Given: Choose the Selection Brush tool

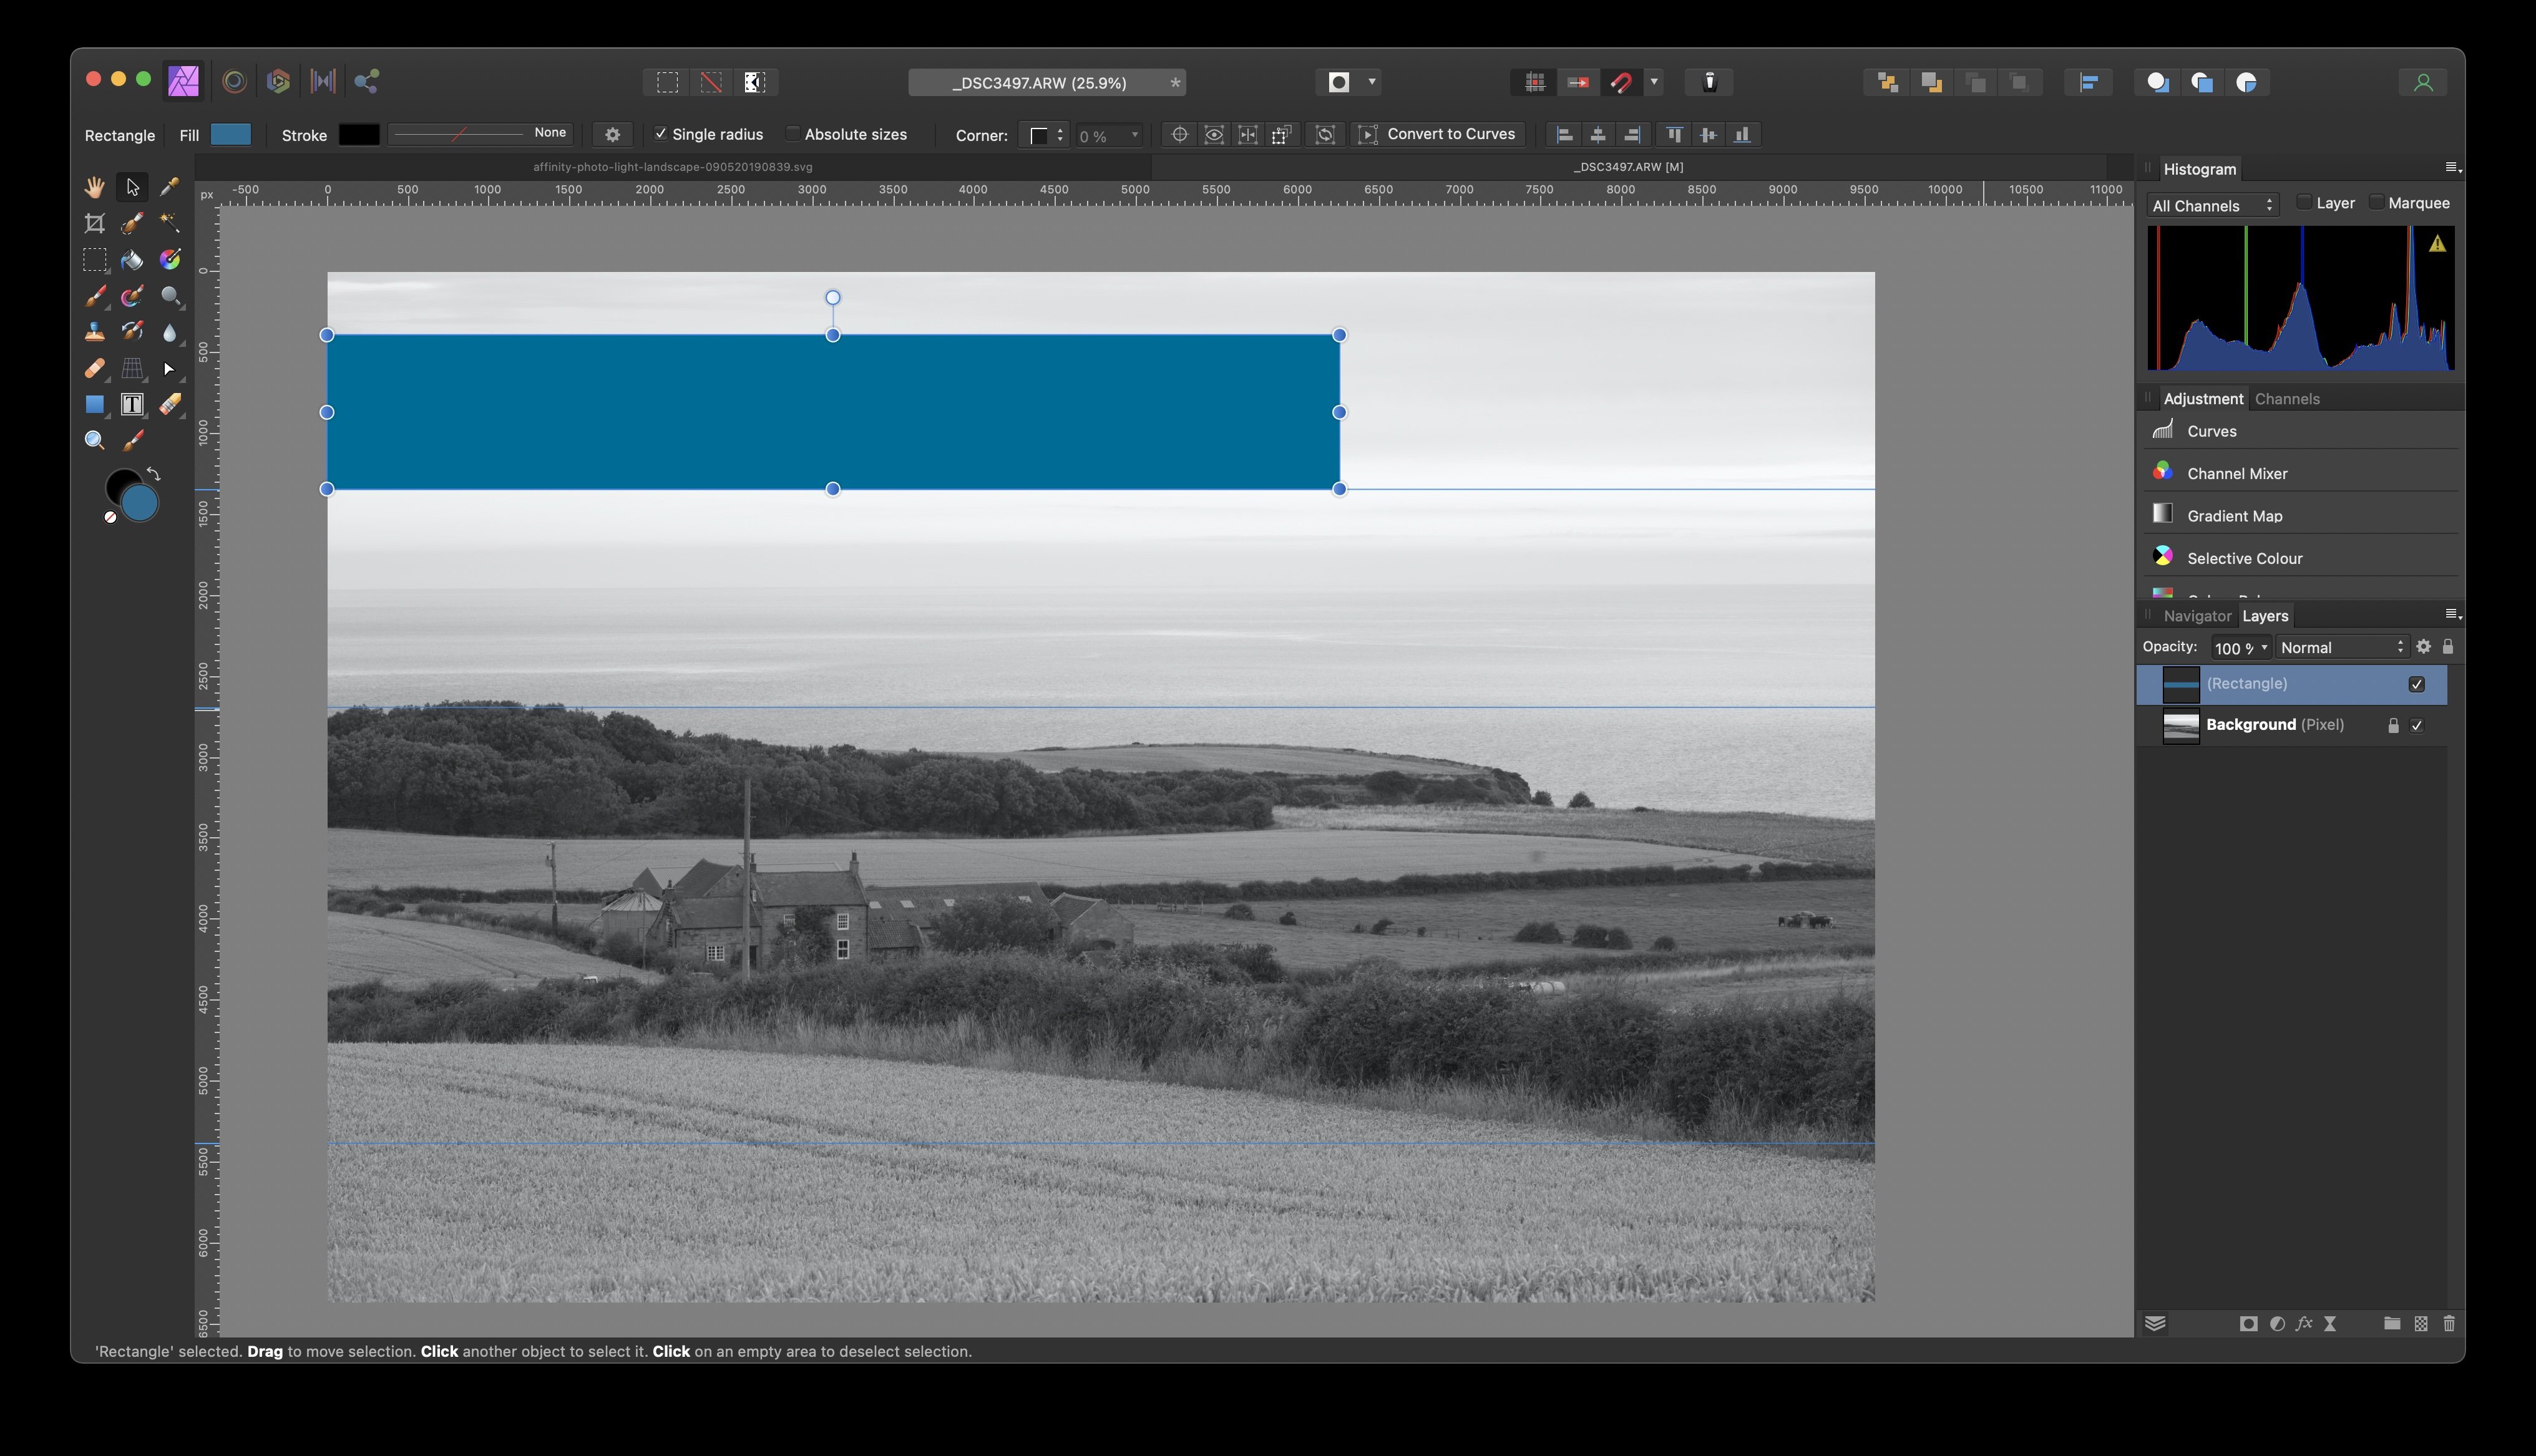Looking at the screenshot, I should (132, 223).
